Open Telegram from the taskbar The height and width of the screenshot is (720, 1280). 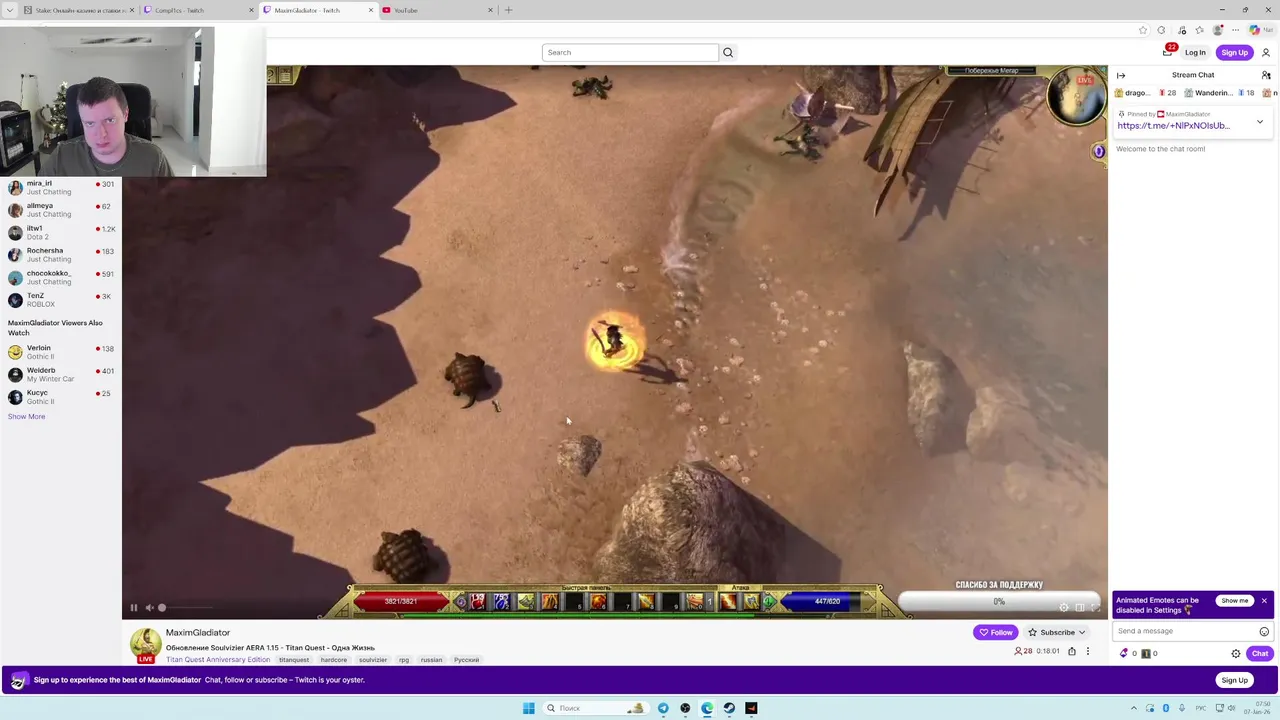point(663,708)
